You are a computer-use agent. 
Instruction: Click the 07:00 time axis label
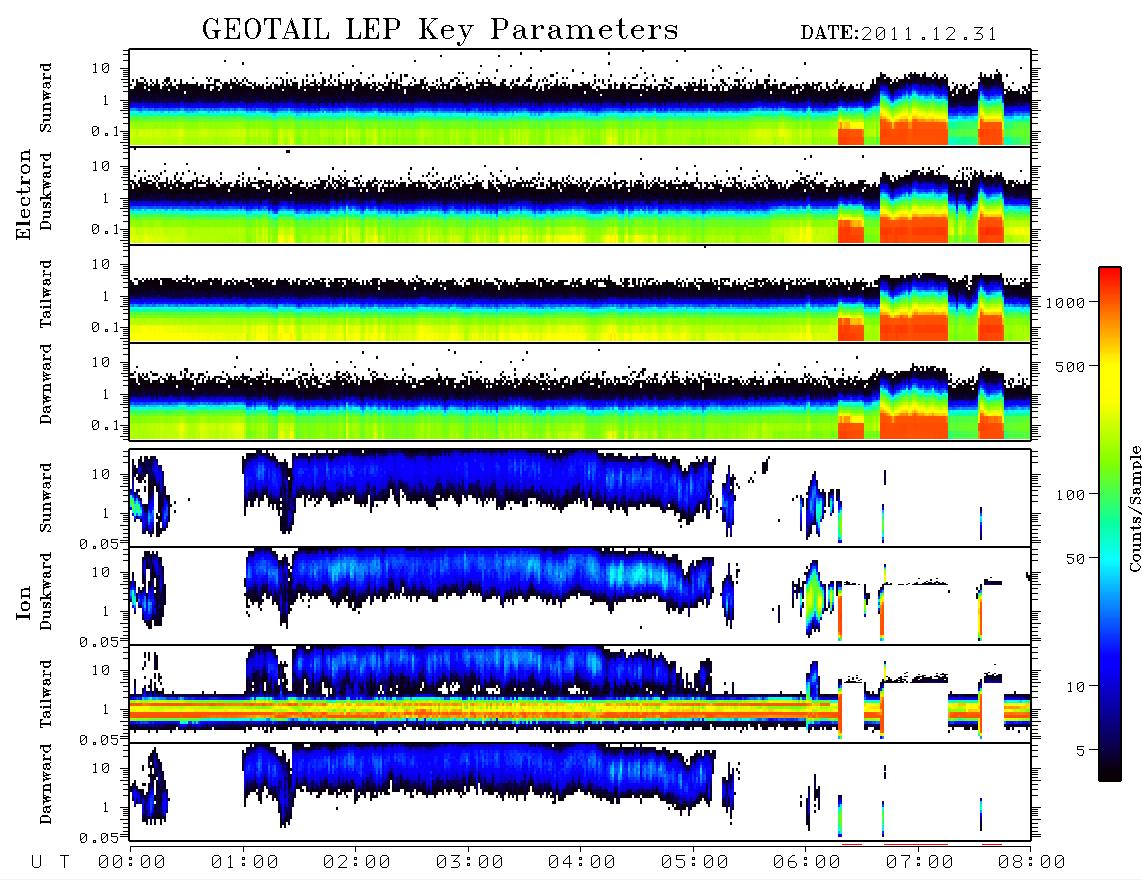919,862
